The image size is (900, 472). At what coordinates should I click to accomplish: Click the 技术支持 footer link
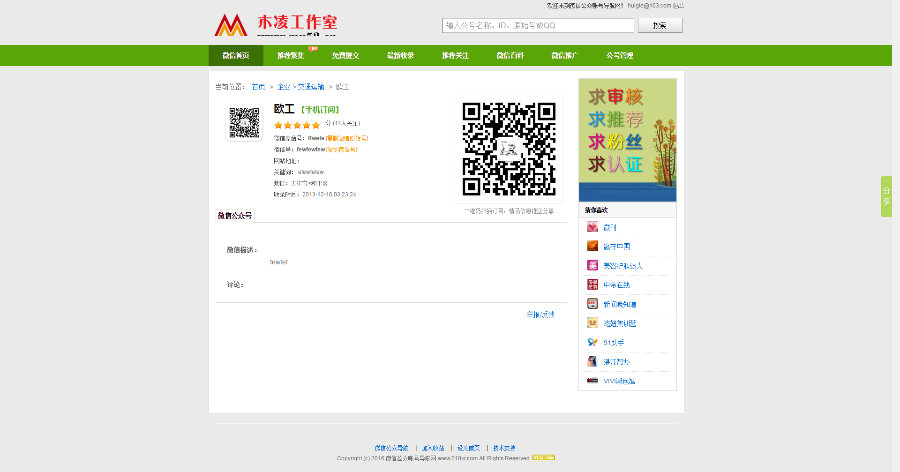pos(504,448)
